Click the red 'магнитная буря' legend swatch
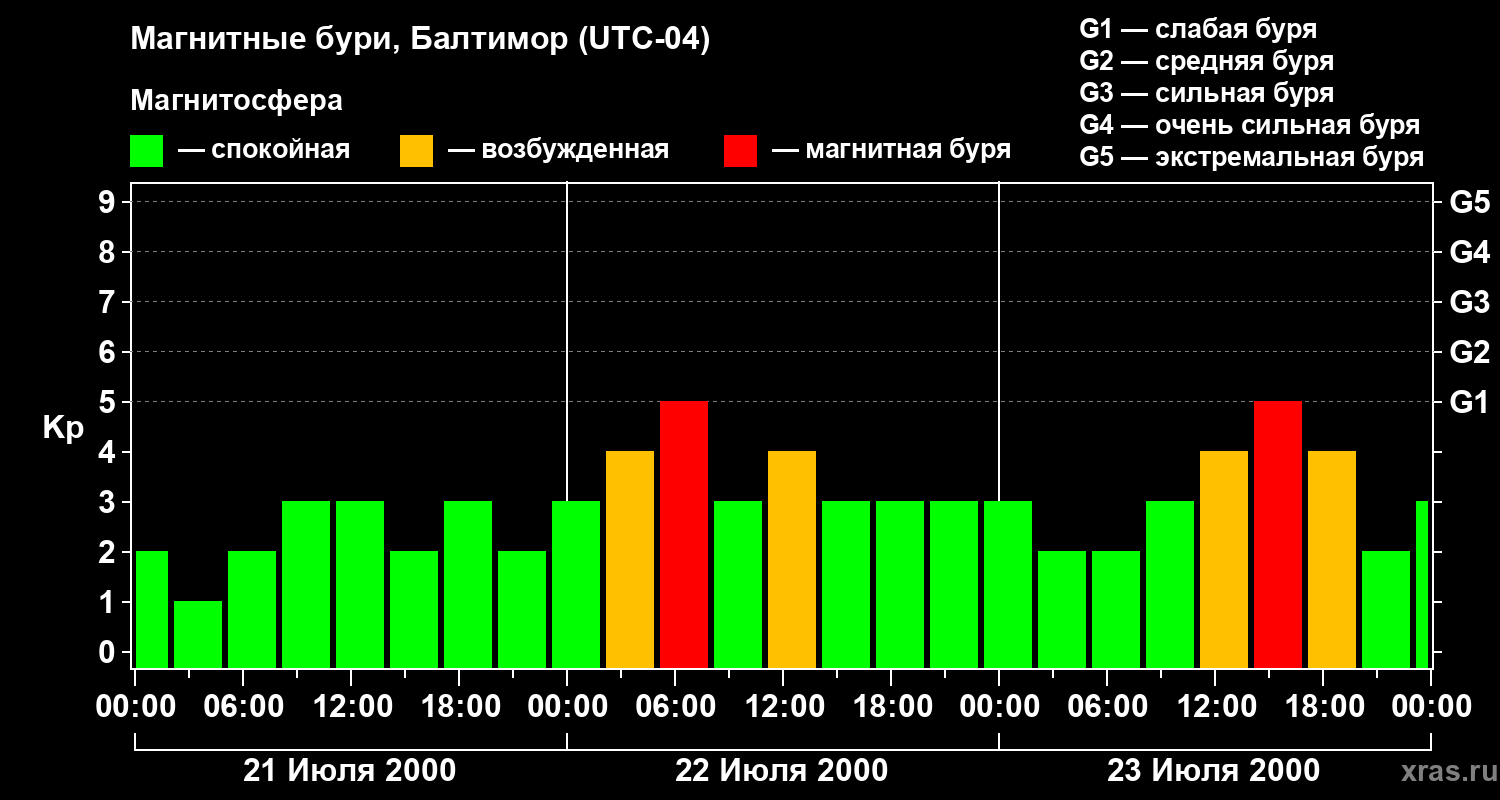1500x800 pixels. click(741, 151)
